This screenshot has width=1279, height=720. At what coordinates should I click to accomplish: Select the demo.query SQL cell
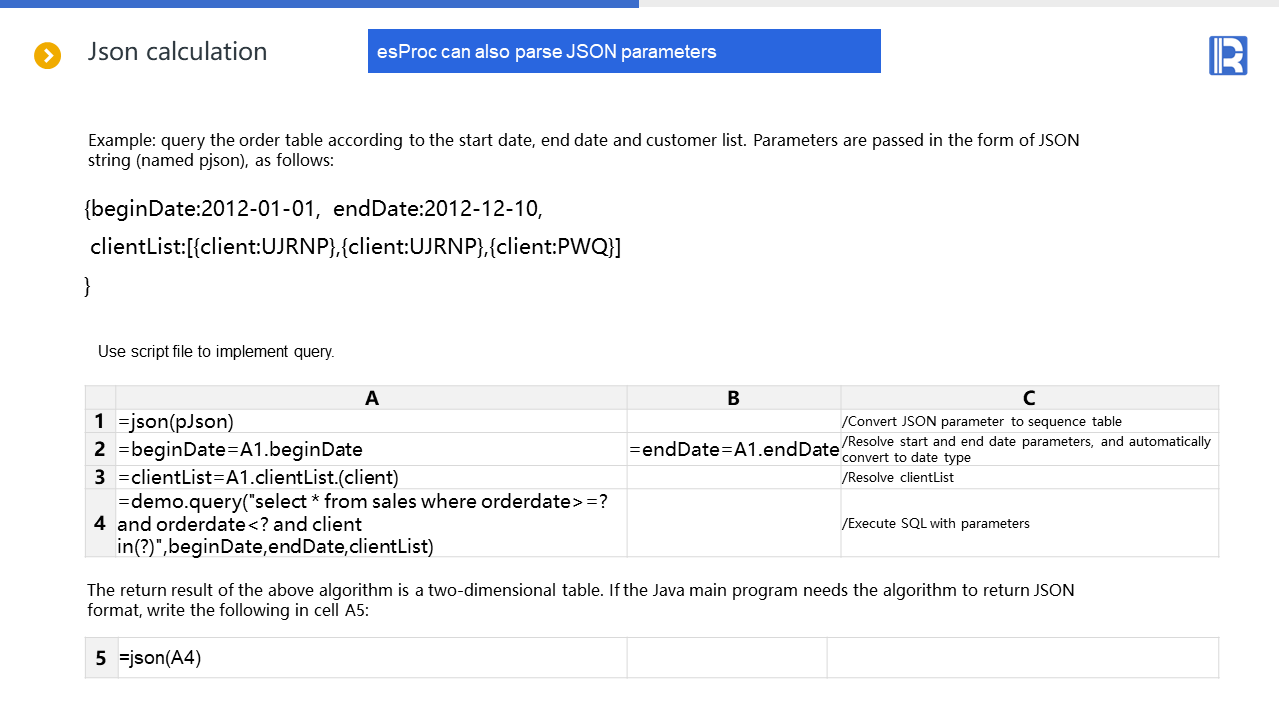point(371,523)
